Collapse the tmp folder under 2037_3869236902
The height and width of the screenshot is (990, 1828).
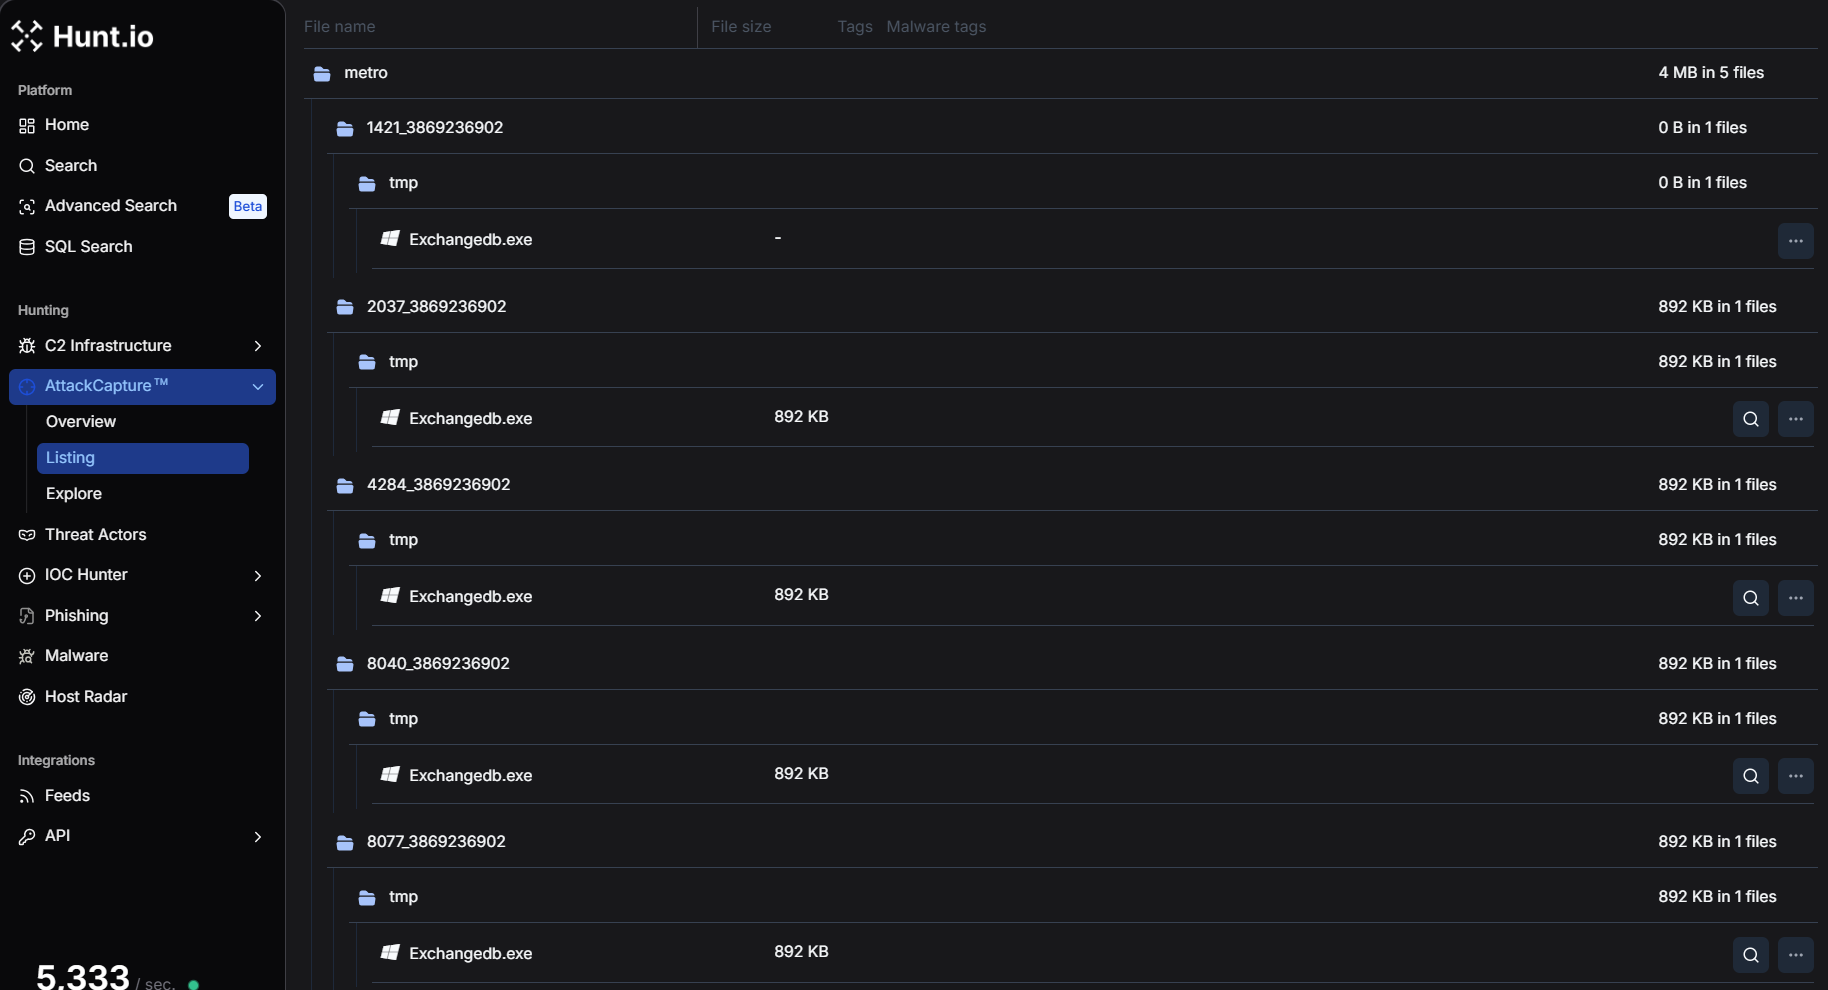pyautogui.click(x=1084, y=361)
